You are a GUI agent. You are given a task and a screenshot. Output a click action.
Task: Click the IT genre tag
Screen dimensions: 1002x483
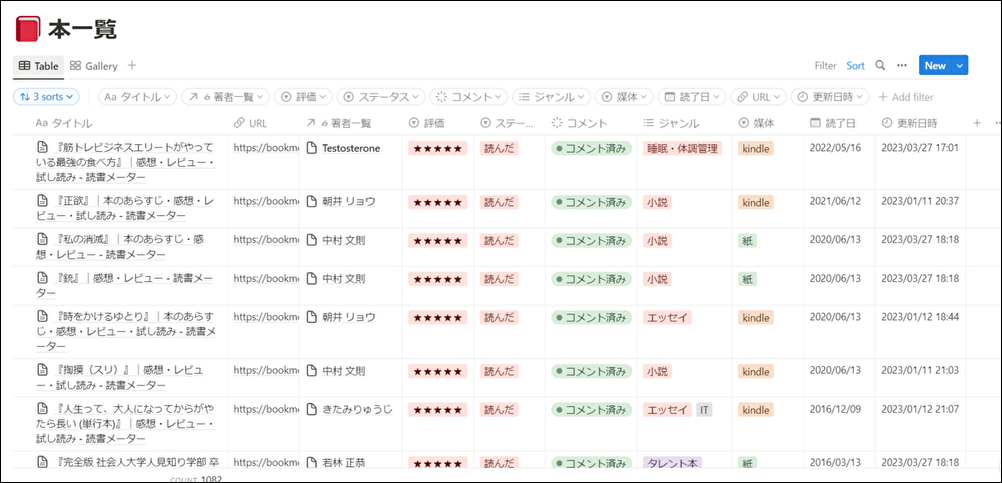[704, 409]
